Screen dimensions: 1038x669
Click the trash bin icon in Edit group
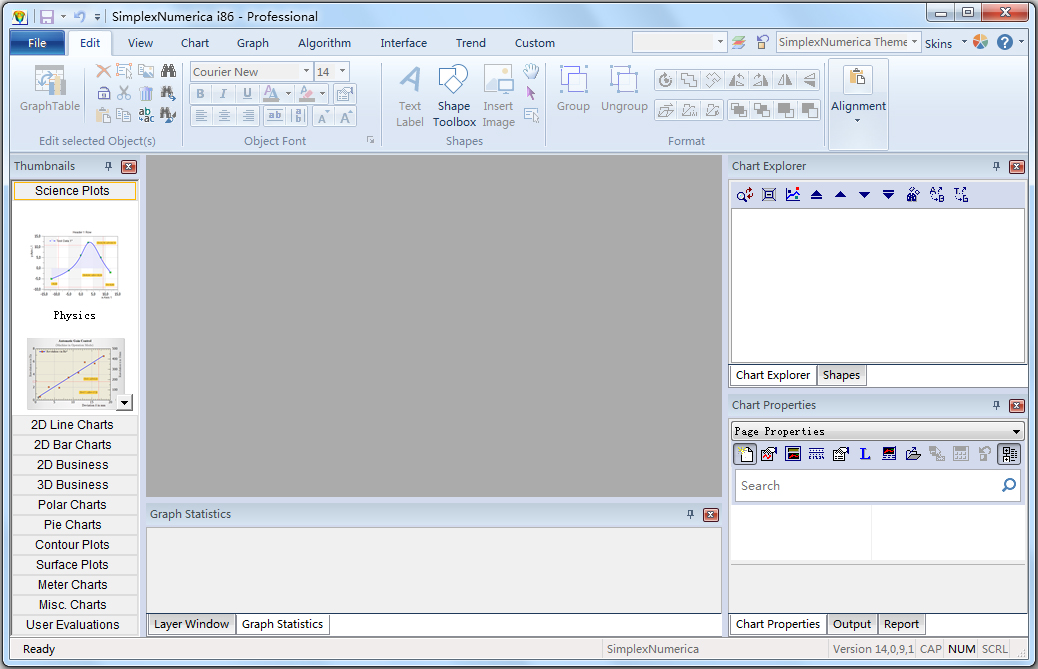click(146, 93)
